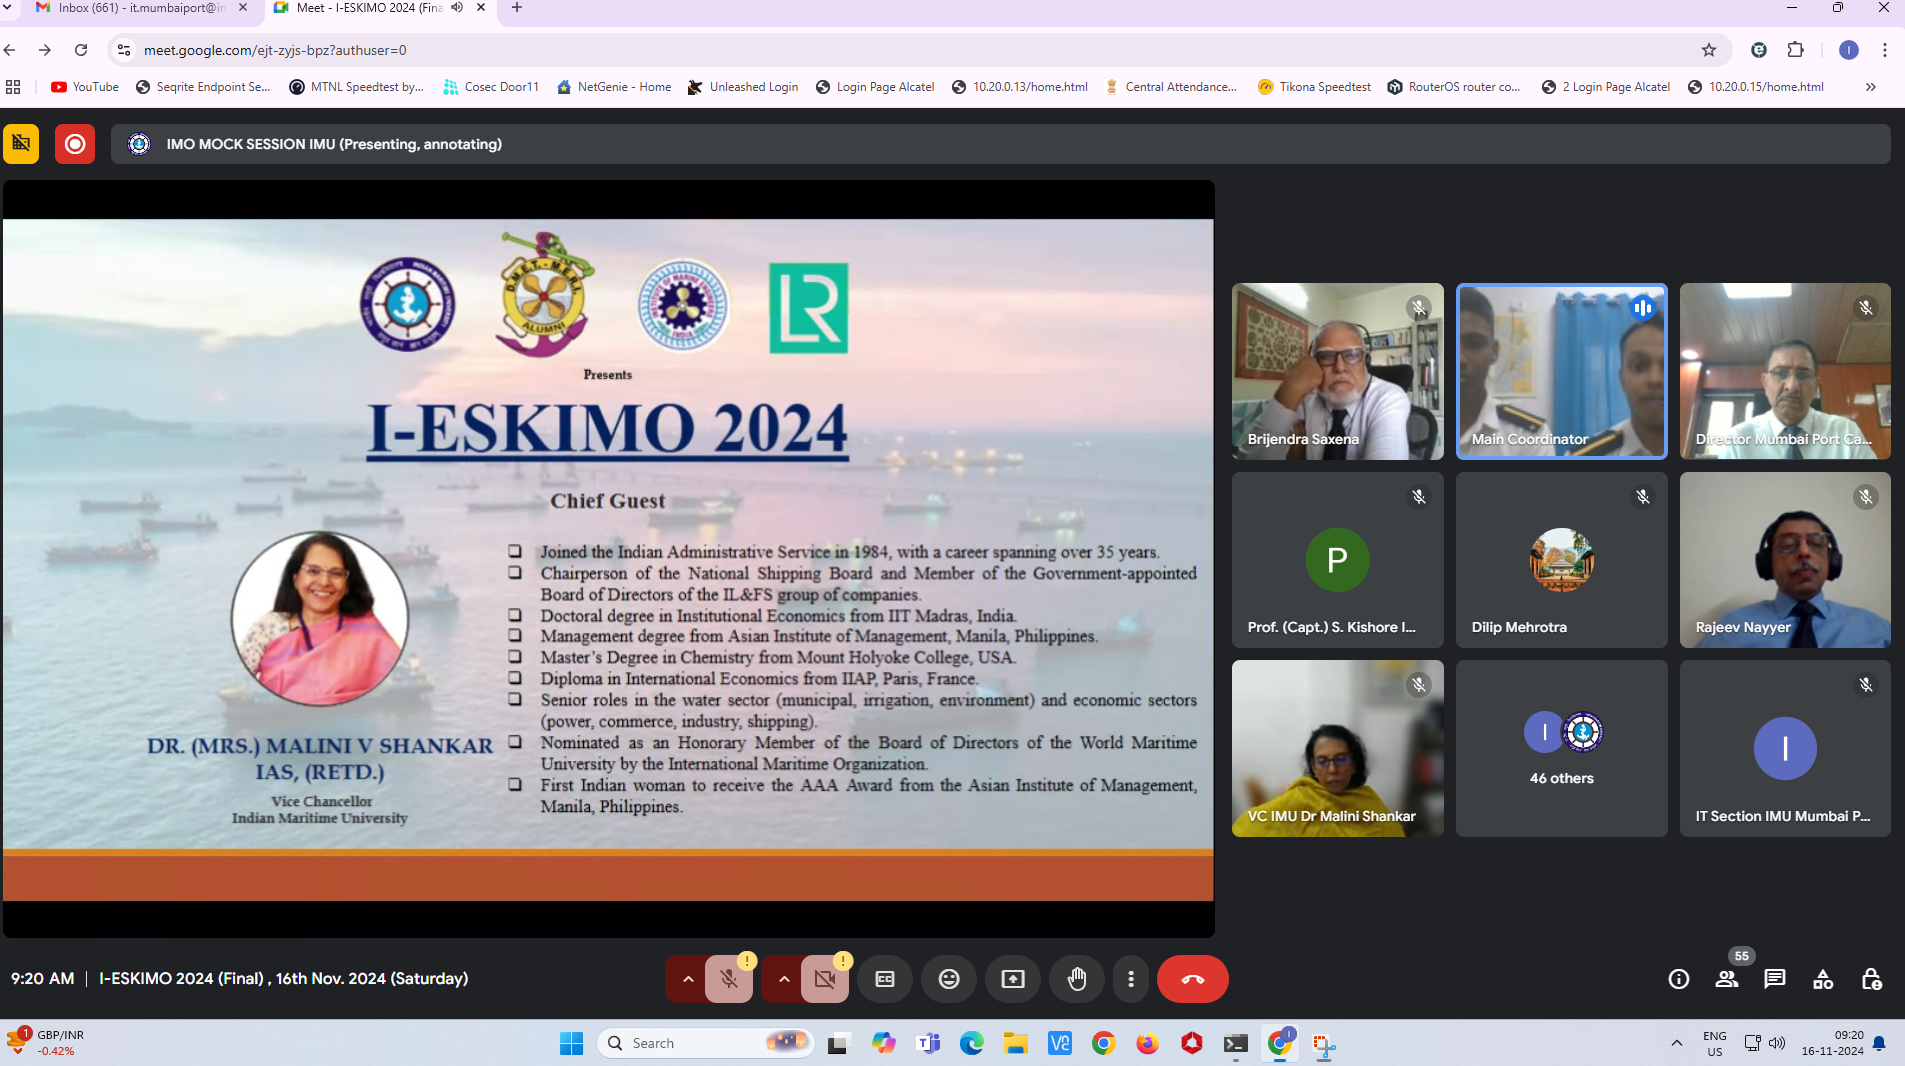Click the Present now screen share button
1905x1066 pixels.
1013,979
